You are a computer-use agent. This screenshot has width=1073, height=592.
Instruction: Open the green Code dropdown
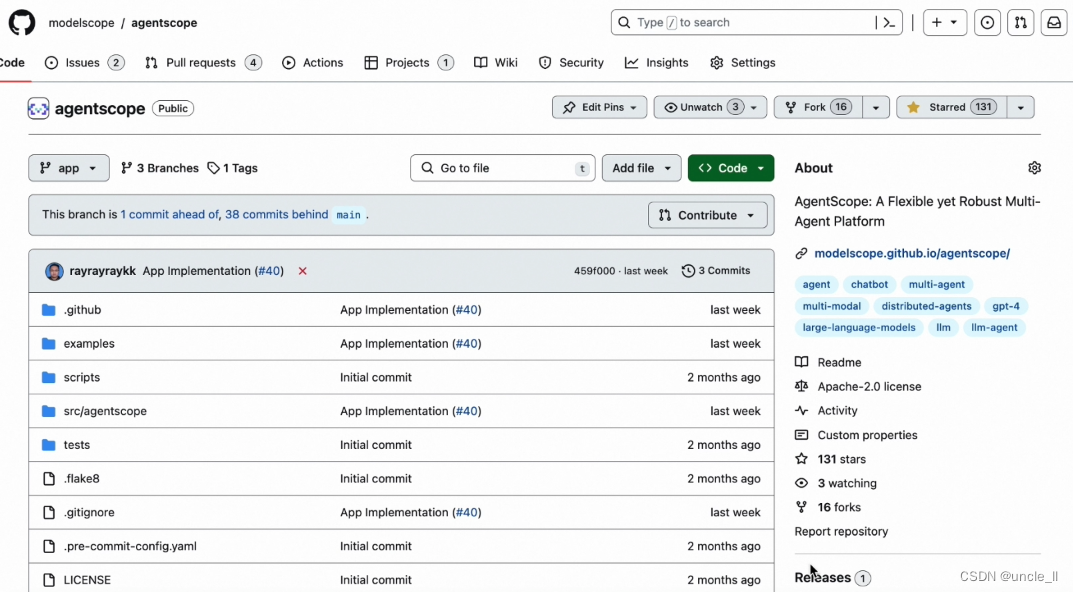point(731,168)
